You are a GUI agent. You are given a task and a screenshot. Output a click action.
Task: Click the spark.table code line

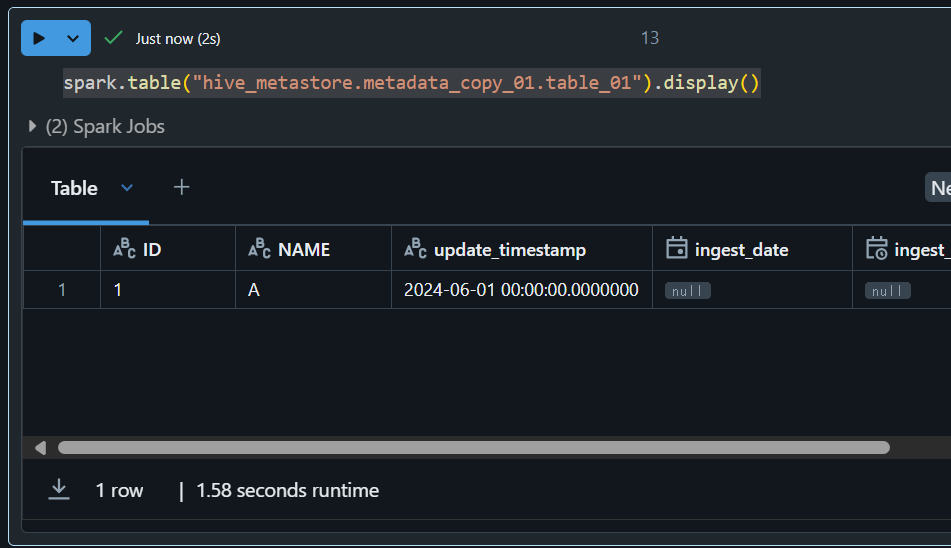[x=412, y=82]
